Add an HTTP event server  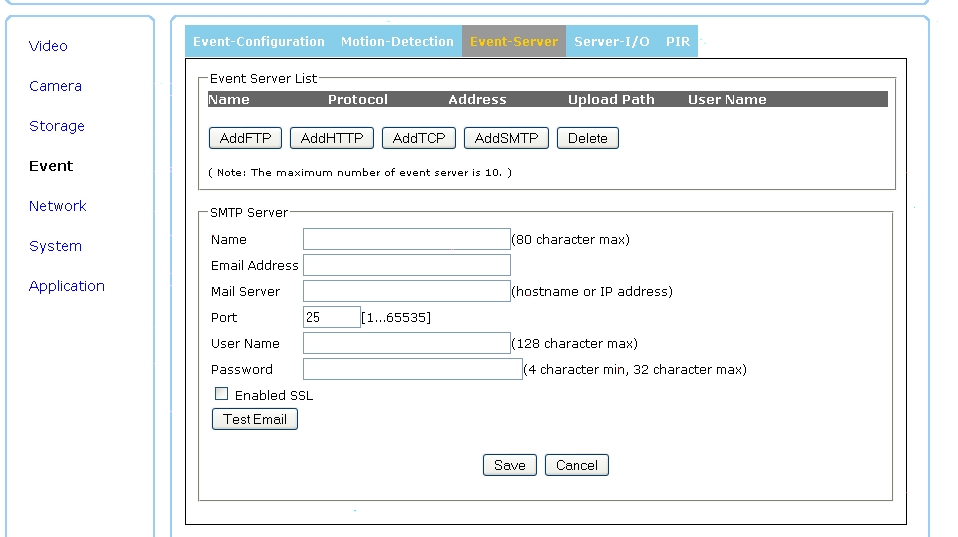point(332,138)
